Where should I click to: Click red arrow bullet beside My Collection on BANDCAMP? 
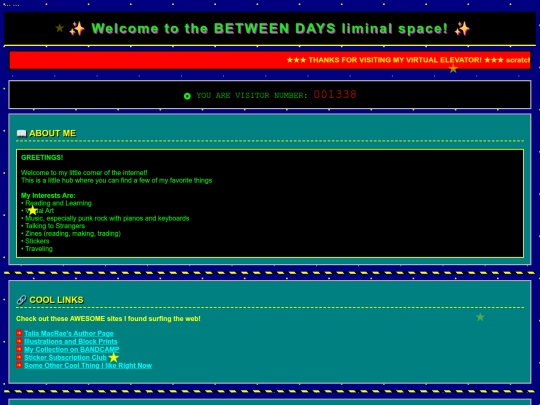point(19,349)
